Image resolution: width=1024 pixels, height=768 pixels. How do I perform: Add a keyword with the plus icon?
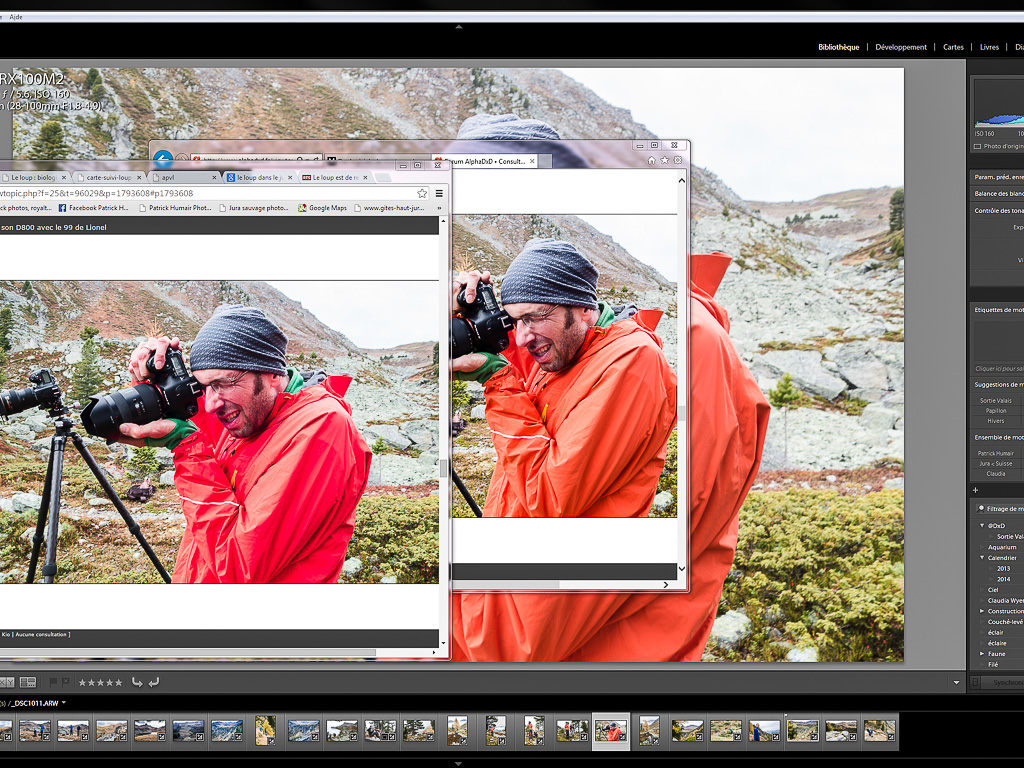click(x=976, y=490)
